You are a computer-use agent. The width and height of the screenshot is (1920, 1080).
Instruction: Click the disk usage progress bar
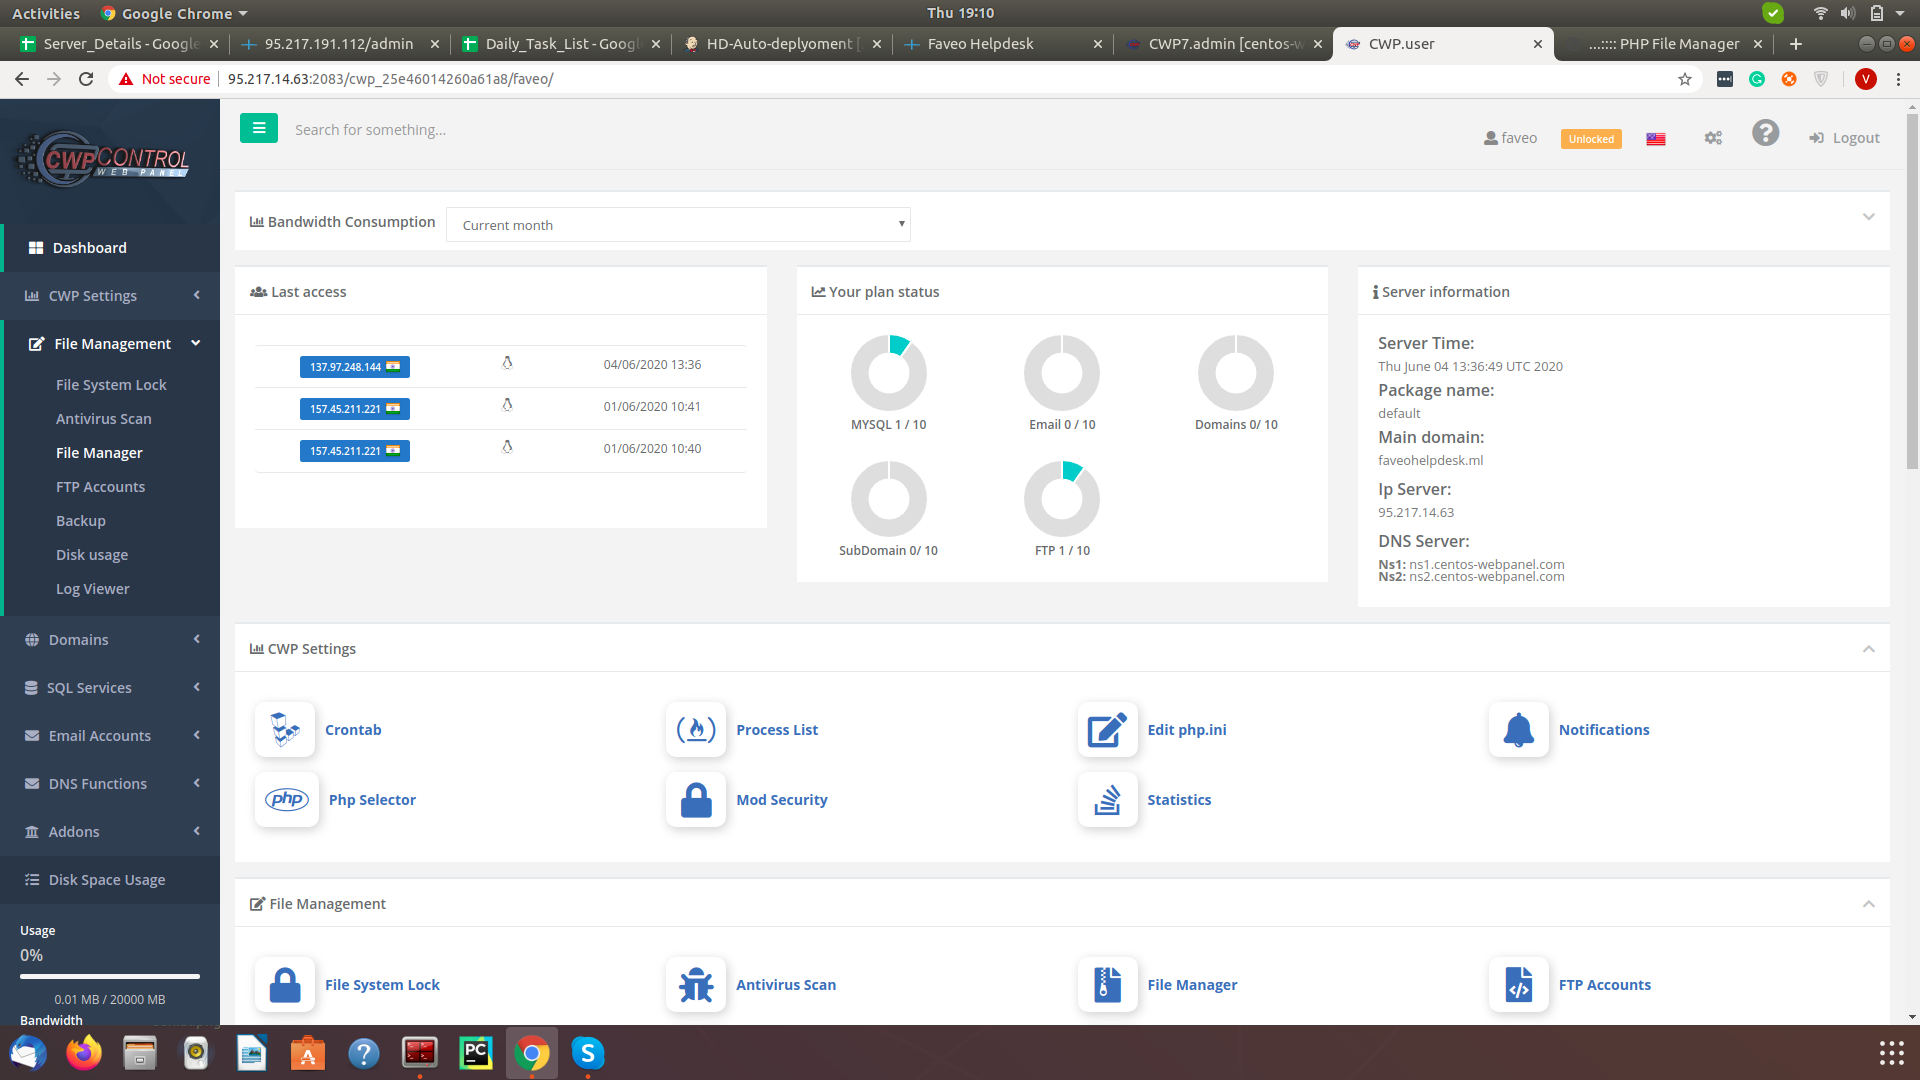(110, 976)
